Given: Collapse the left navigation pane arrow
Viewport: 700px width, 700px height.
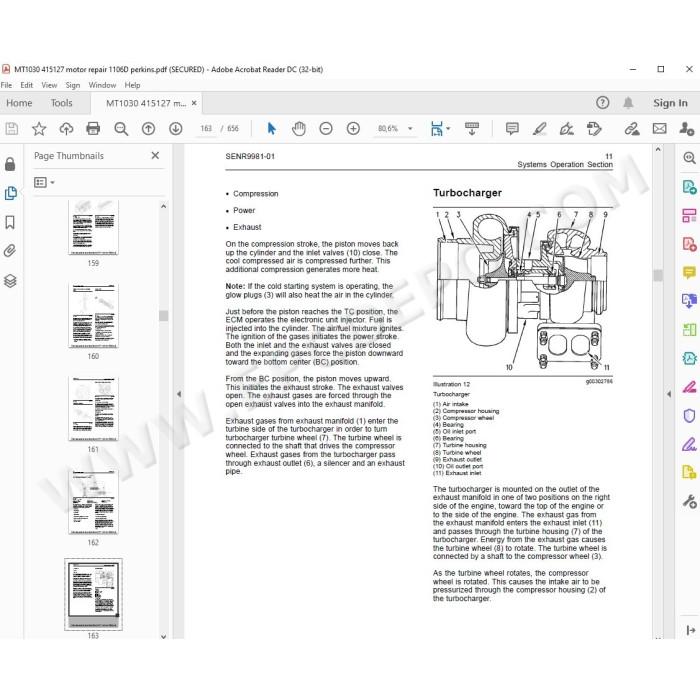Looking at the screenshot, I should pos(179,394).
